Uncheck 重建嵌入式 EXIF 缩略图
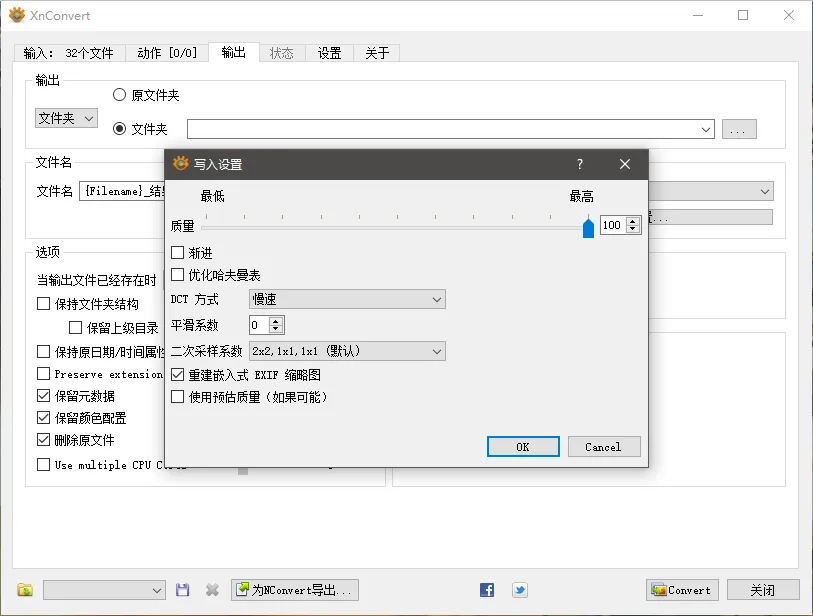 pos(177,374)
